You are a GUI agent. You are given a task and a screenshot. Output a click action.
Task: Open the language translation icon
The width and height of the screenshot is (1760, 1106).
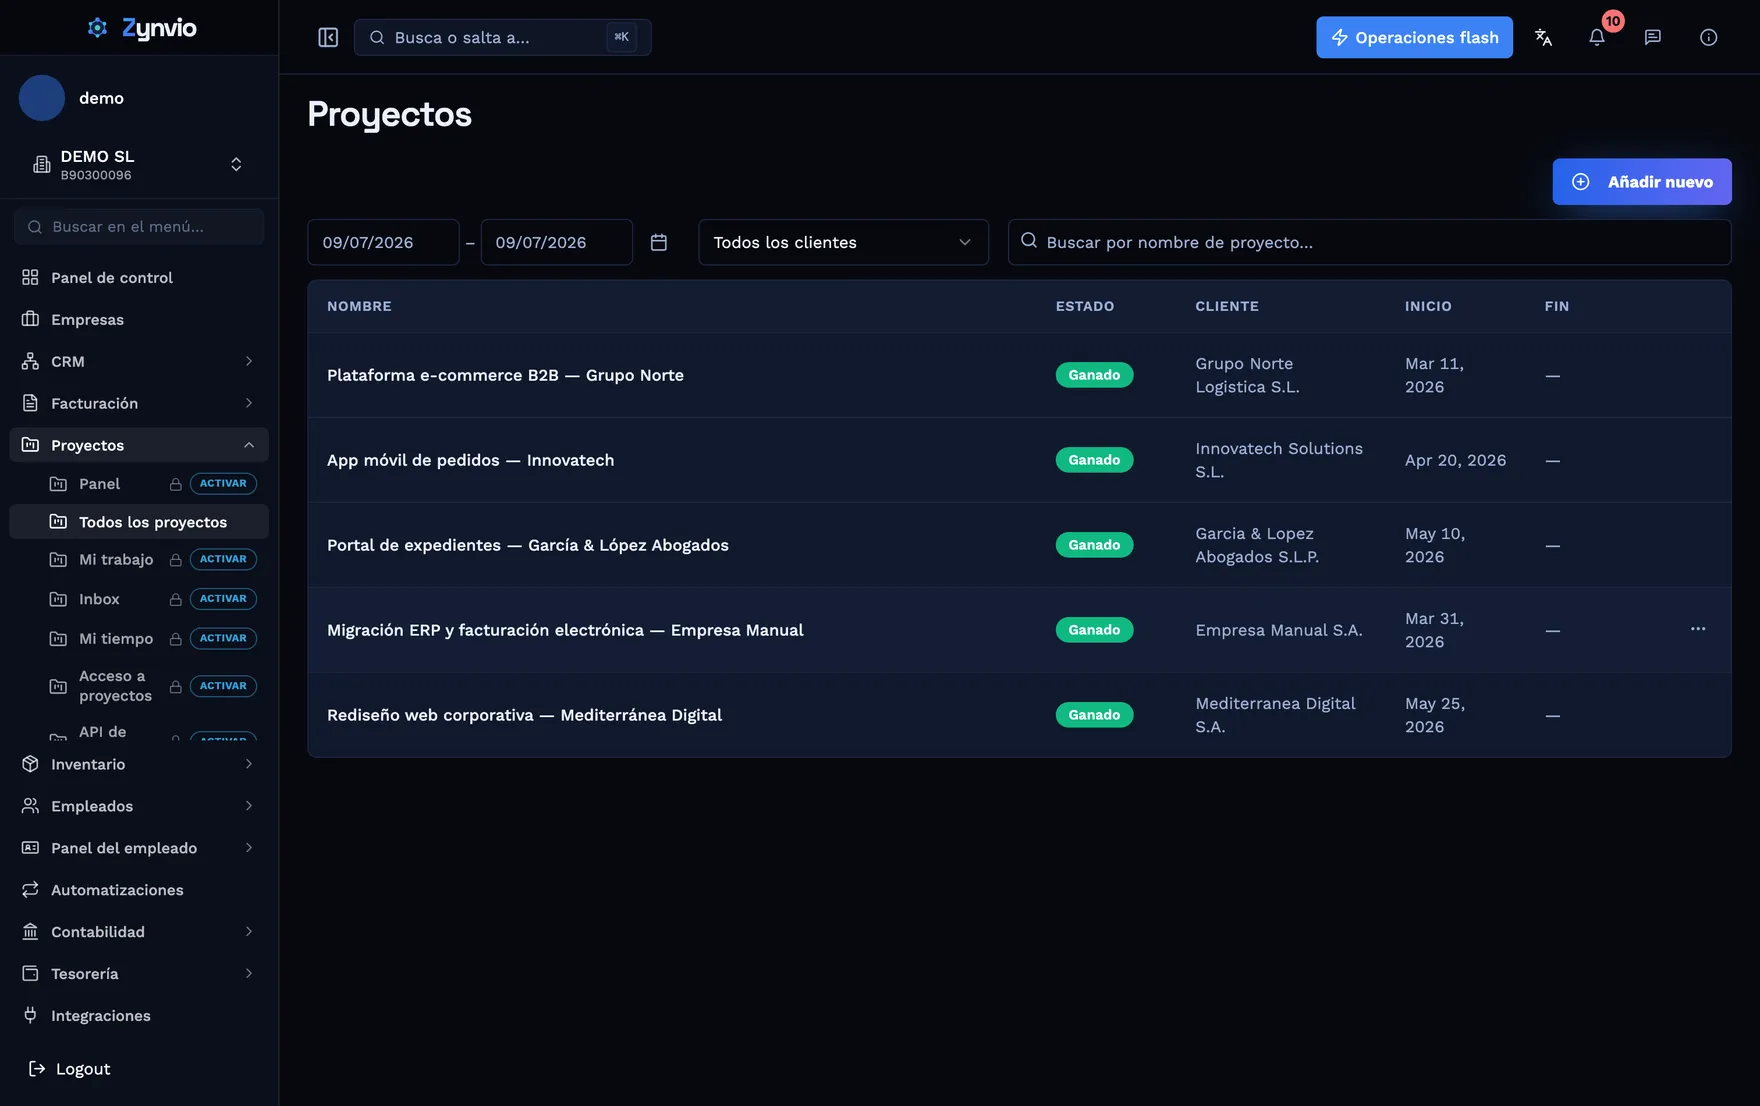point(1543,37)
